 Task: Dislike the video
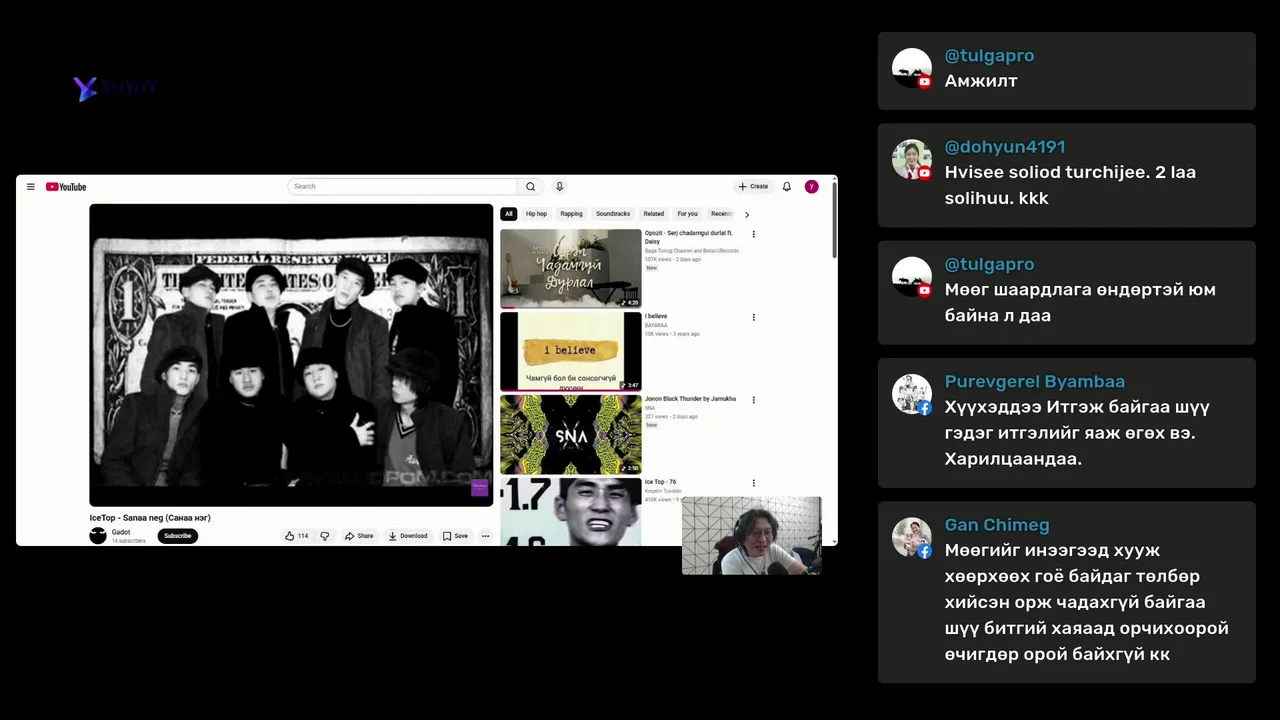325,536
